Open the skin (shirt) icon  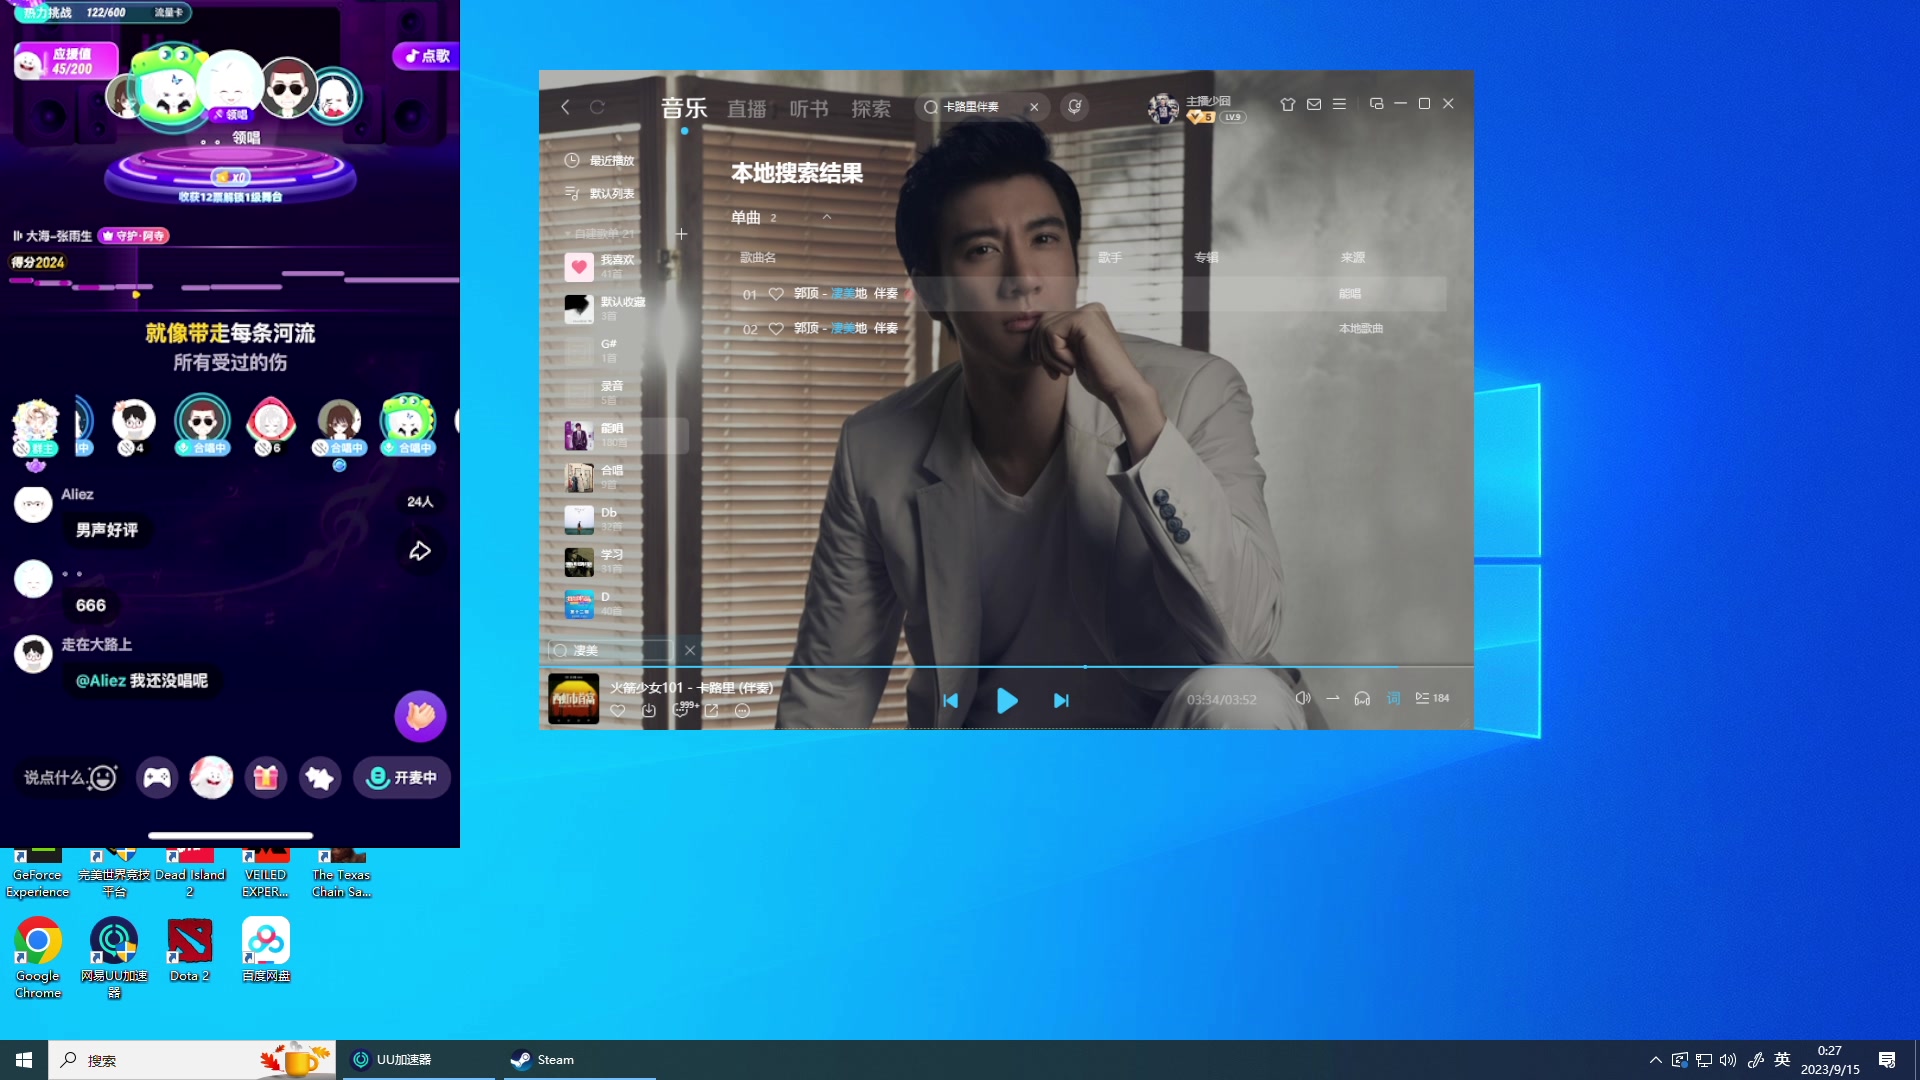(1288, 104)
